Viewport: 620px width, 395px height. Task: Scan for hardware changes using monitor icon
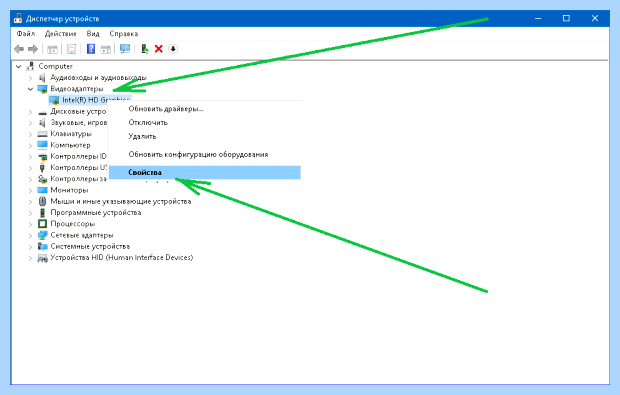click(x=125, y=49)
